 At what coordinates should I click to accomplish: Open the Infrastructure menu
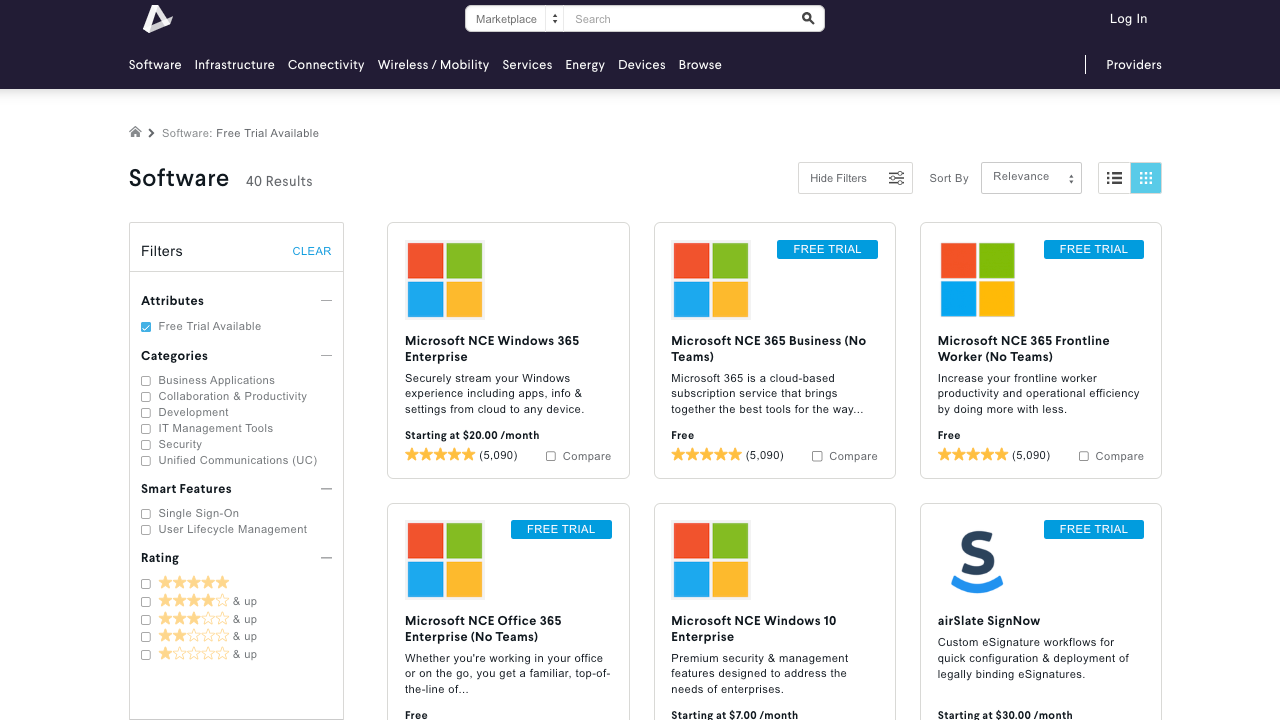[234, 65]
